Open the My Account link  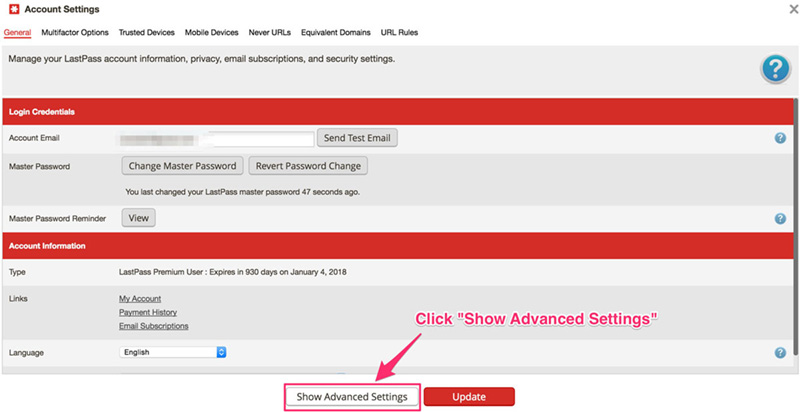click(140, 299)
